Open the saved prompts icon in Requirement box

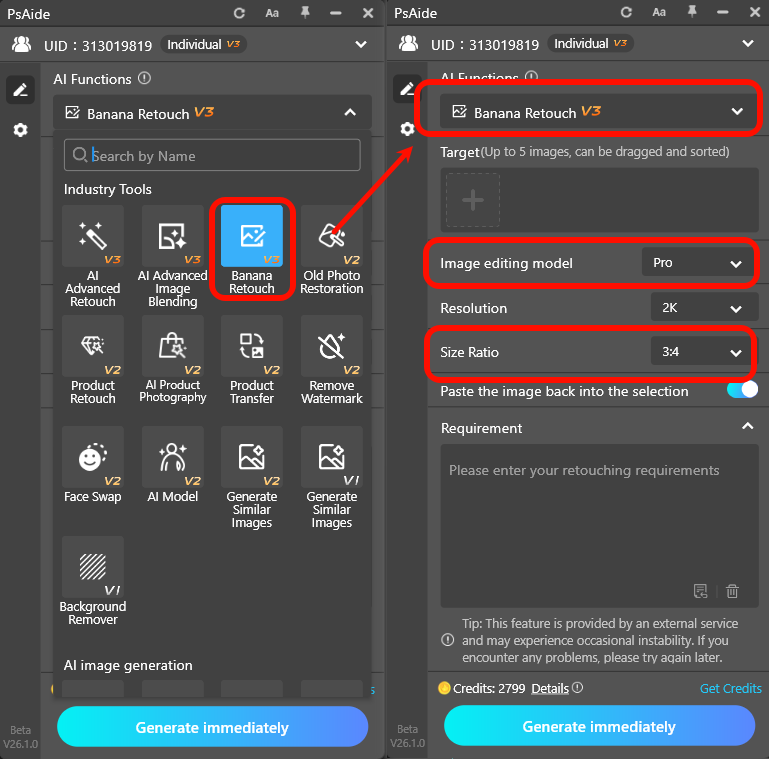click(700, 591)
